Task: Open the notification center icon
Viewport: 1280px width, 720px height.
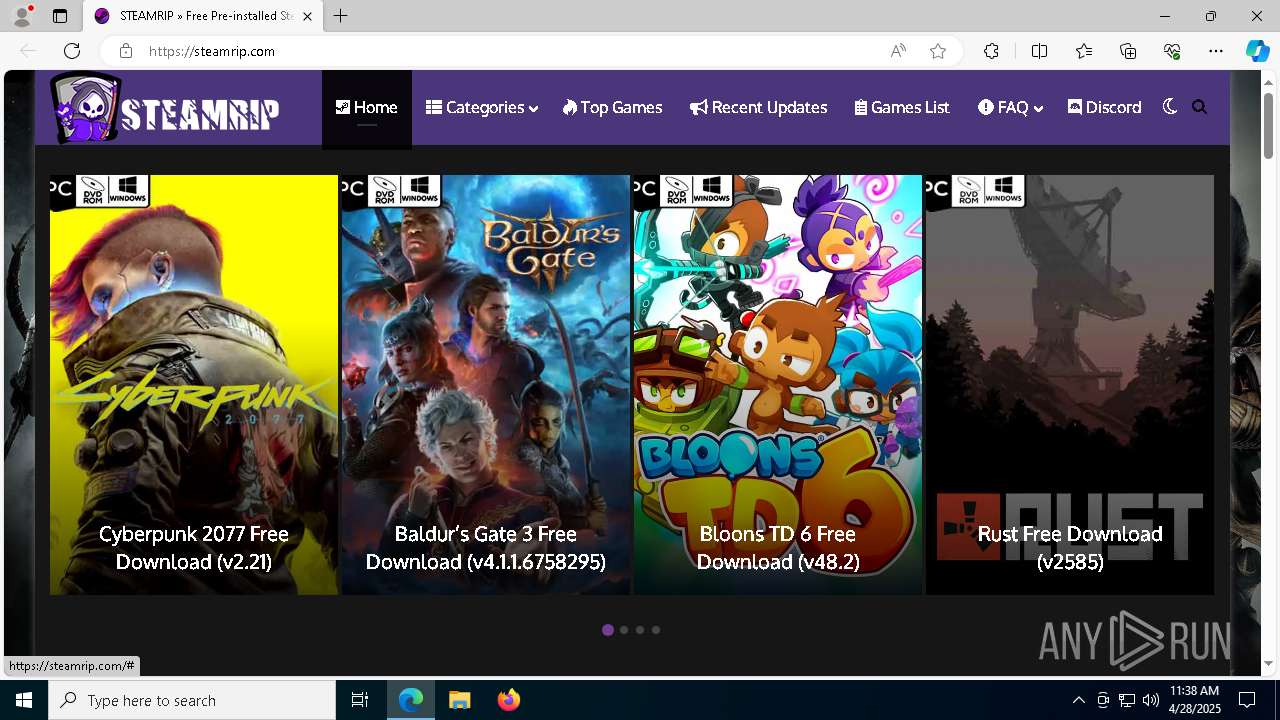Action: coord(1247,700)
